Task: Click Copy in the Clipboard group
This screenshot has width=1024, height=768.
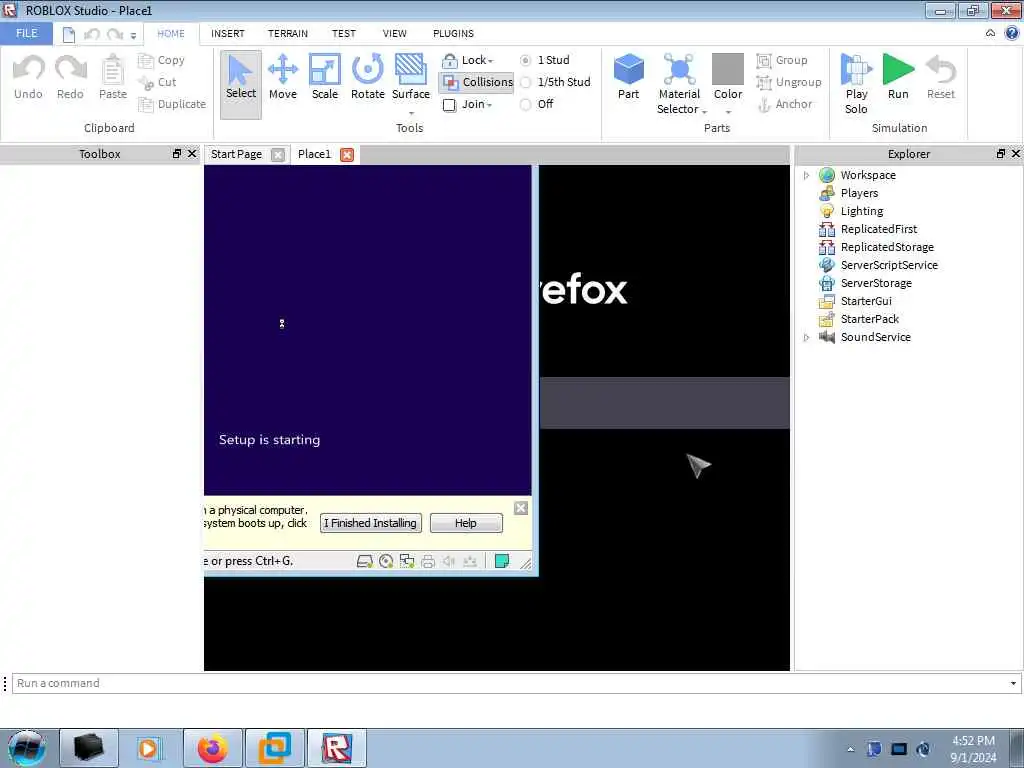Action: coord(161,60)
